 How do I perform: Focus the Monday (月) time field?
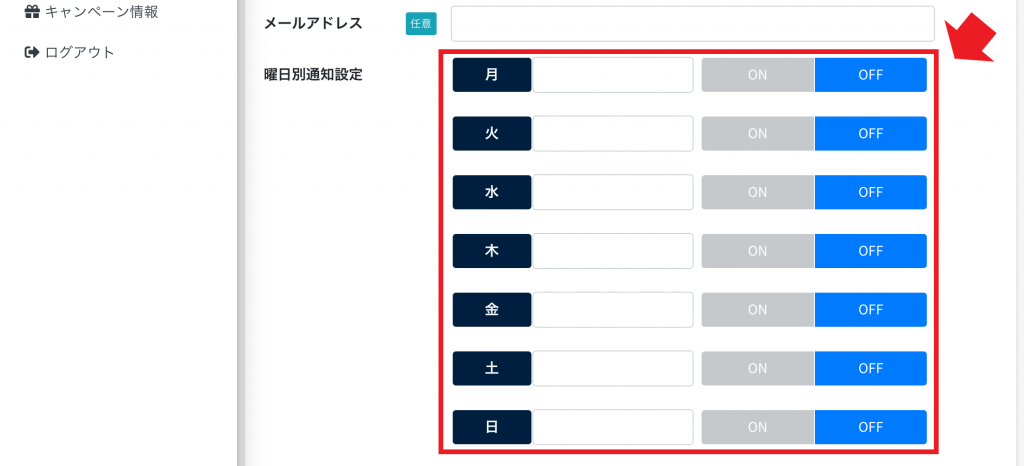(x=613, y=74)
